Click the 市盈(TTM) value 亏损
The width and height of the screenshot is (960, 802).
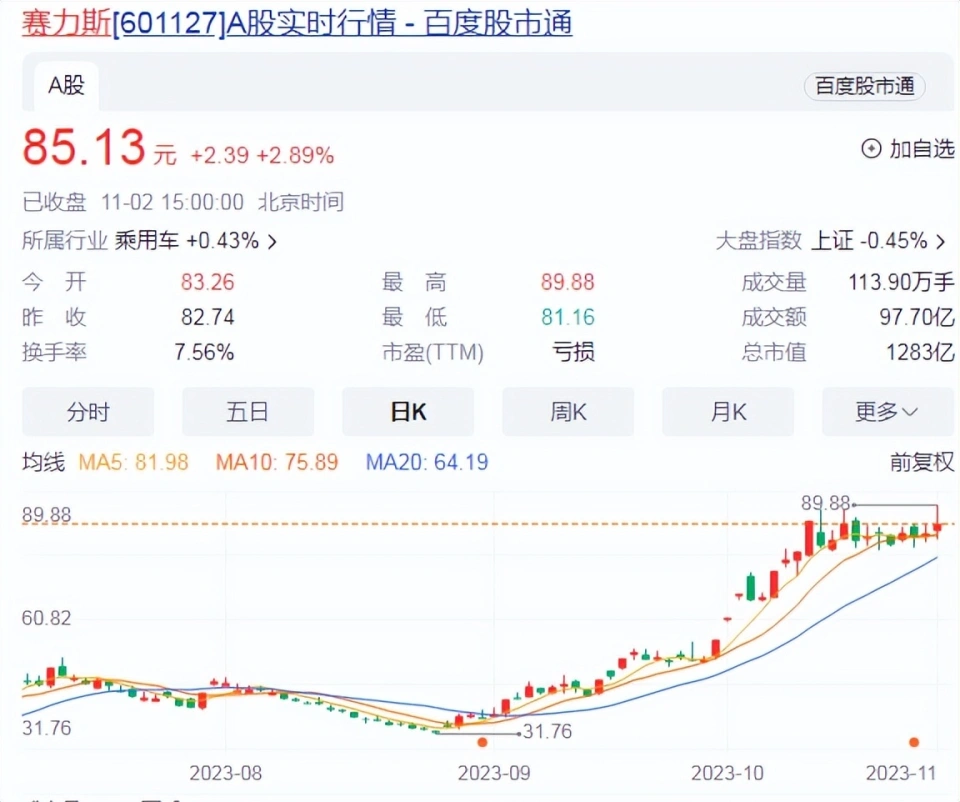click(x=574, y=353)
